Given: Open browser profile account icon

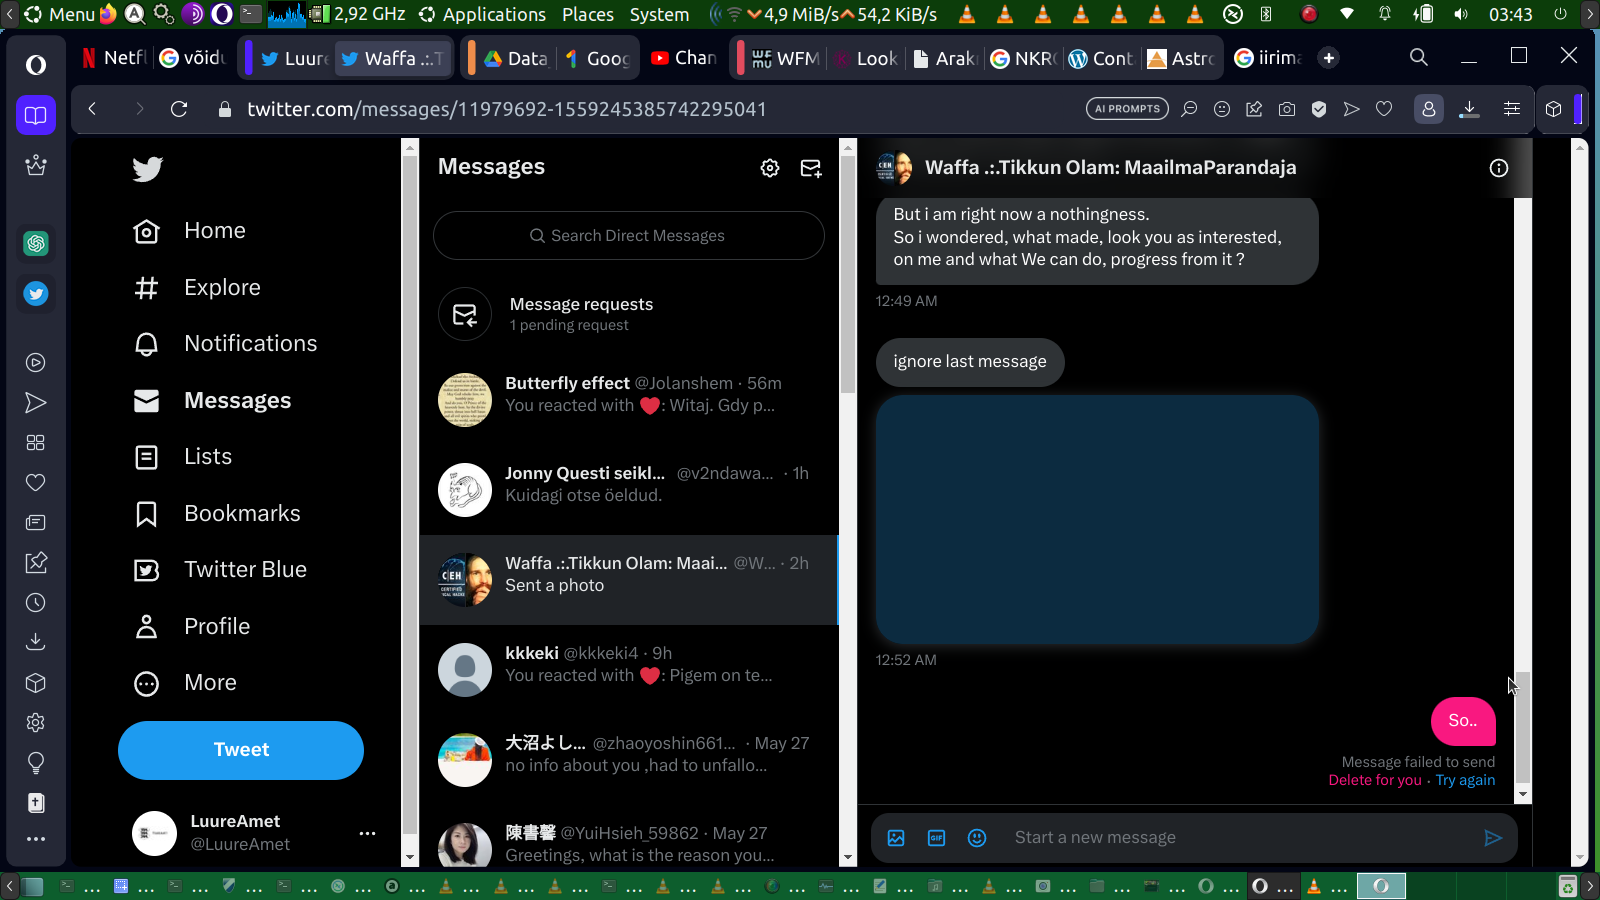Looking at the screenshot, I should point(1429,109).
